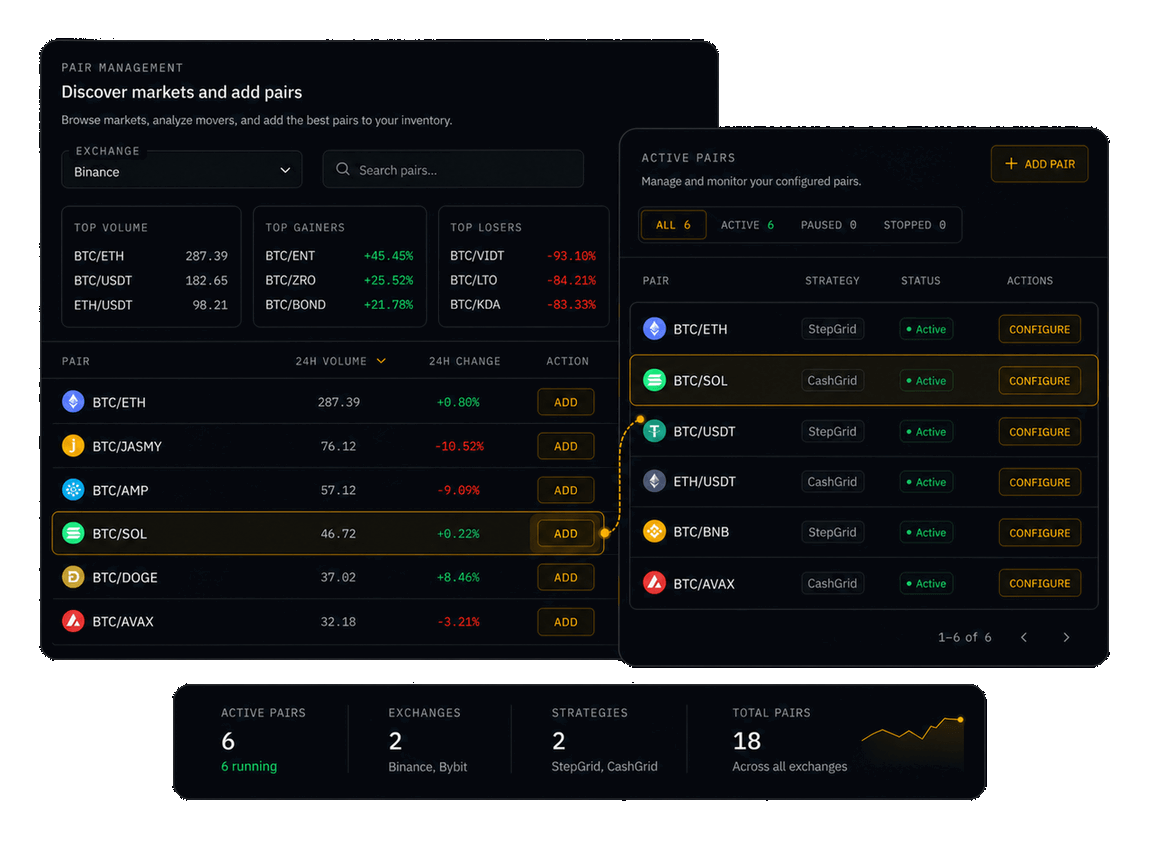
Task: Click the '6 running' status text
Action: point(249,766)
